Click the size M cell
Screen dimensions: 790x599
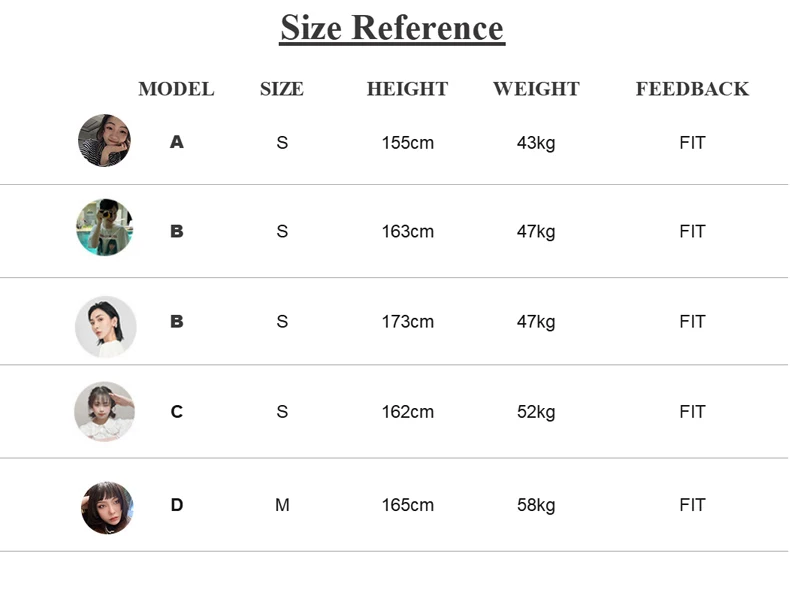[282, 505]
